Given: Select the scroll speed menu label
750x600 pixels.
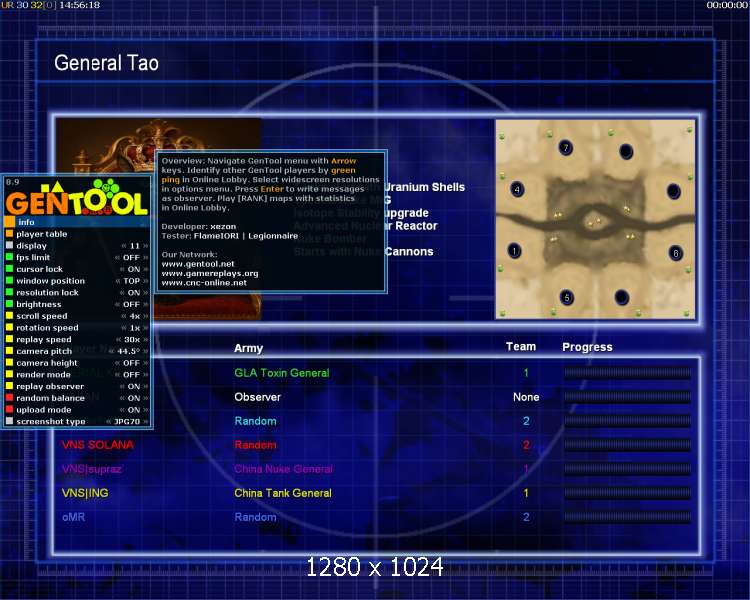Looking at the screenshot, I should click(42, 316).
